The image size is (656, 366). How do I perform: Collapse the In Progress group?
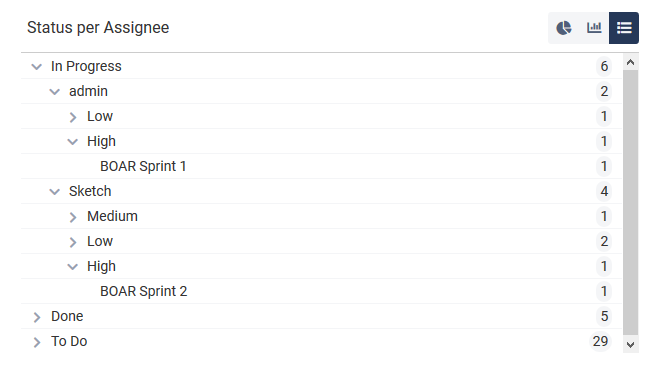pyautogui.click(x=37, y=67)
